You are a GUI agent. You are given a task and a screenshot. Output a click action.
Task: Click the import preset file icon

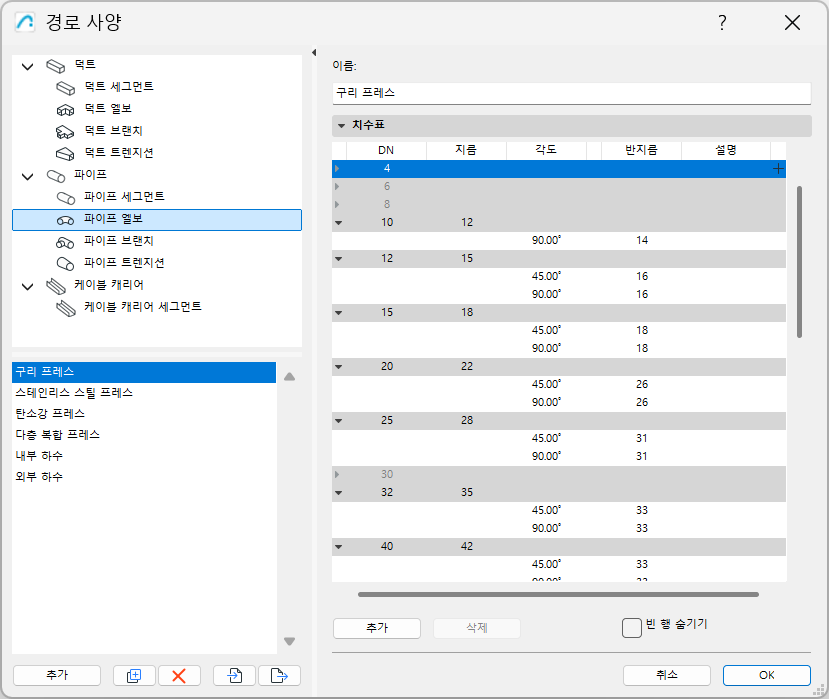tap(234, 675)
